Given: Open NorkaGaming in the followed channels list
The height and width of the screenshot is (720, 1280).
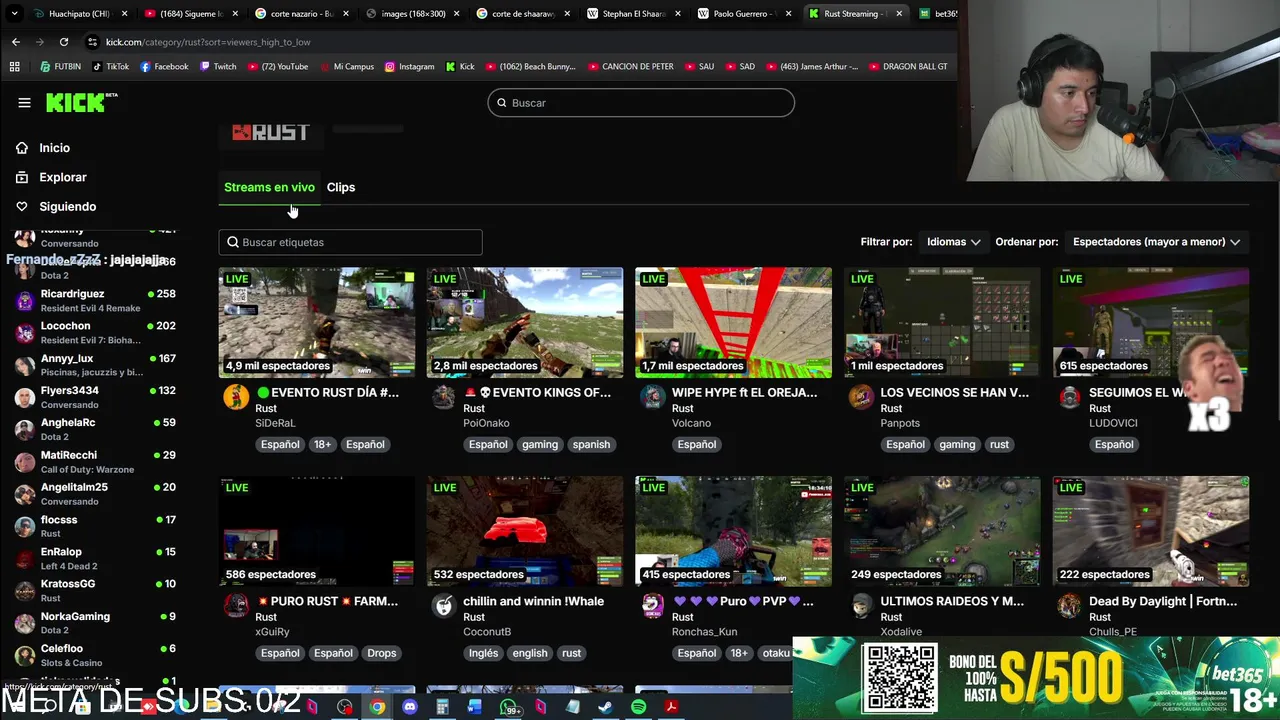Looking at the screenshot, I should pos(95,622).
